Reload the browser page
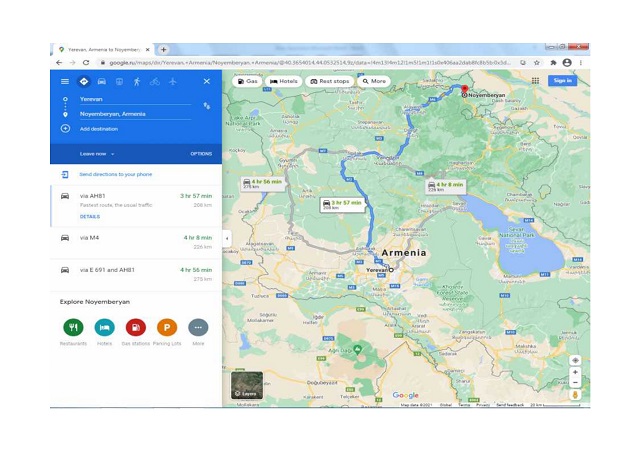640x452 pixels. (x=86, y=62)
